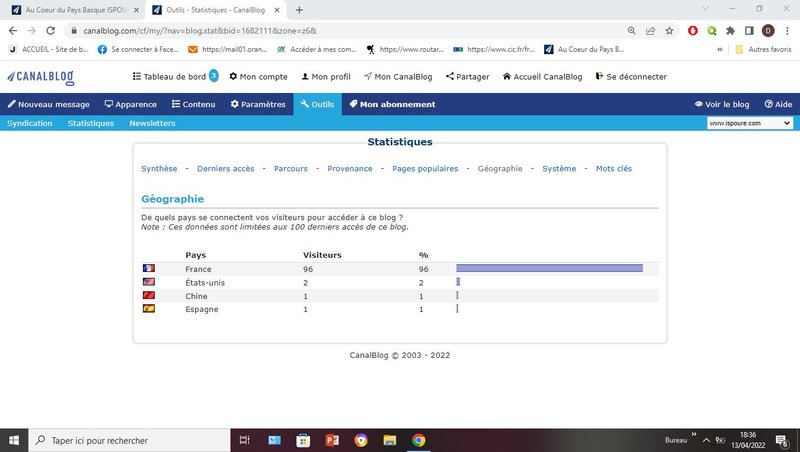Open the Autres favoris bookmarks folder
Screen dimensions: 800x452
pyautogui.click(x=763, y=49)
